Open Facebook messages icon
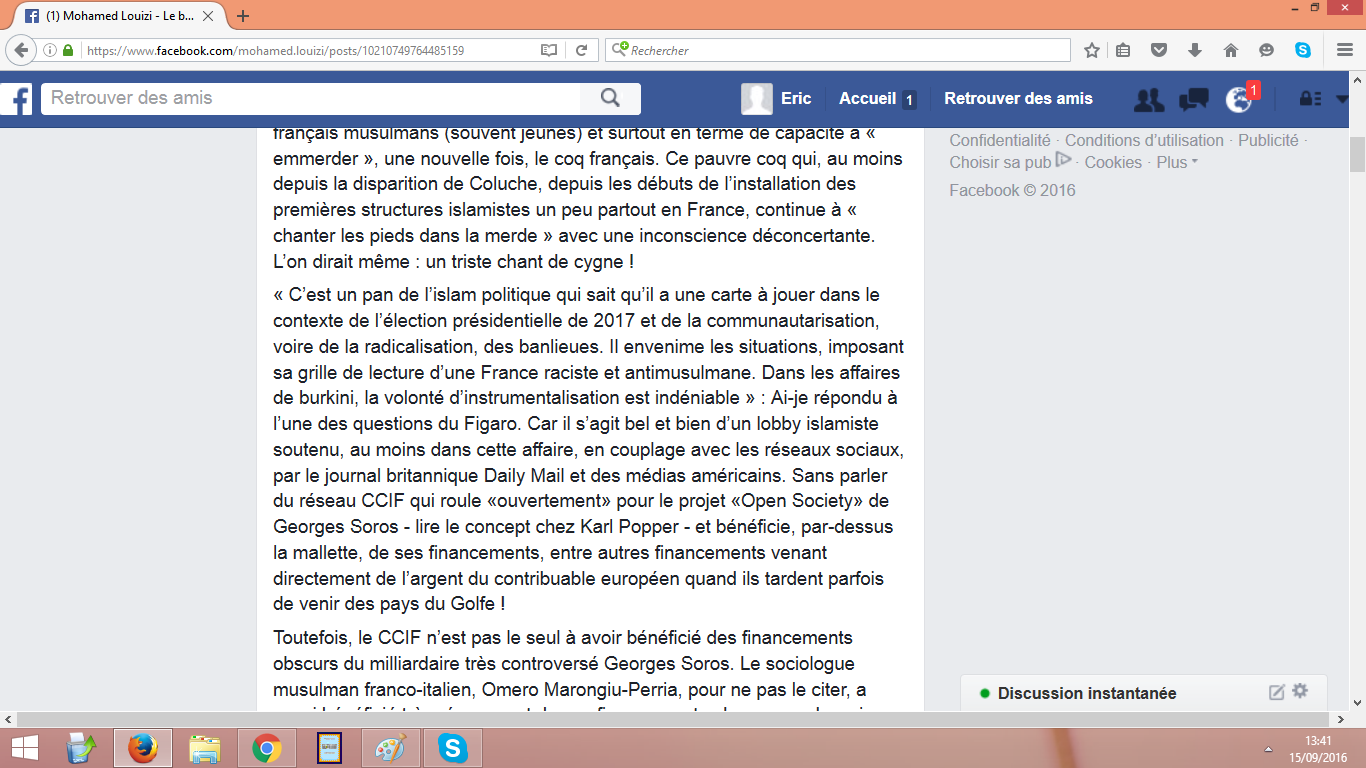 tap(1194, 99)
